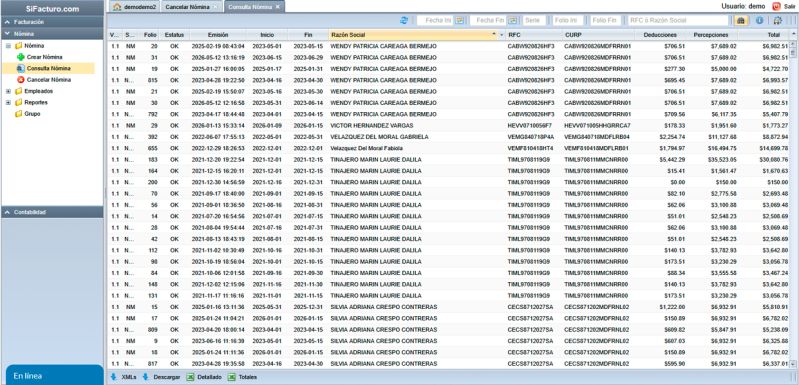This screenshot has height=385, width=799.
Task: Open the Razón Social column dropdown menu
Action: point(501,35)
